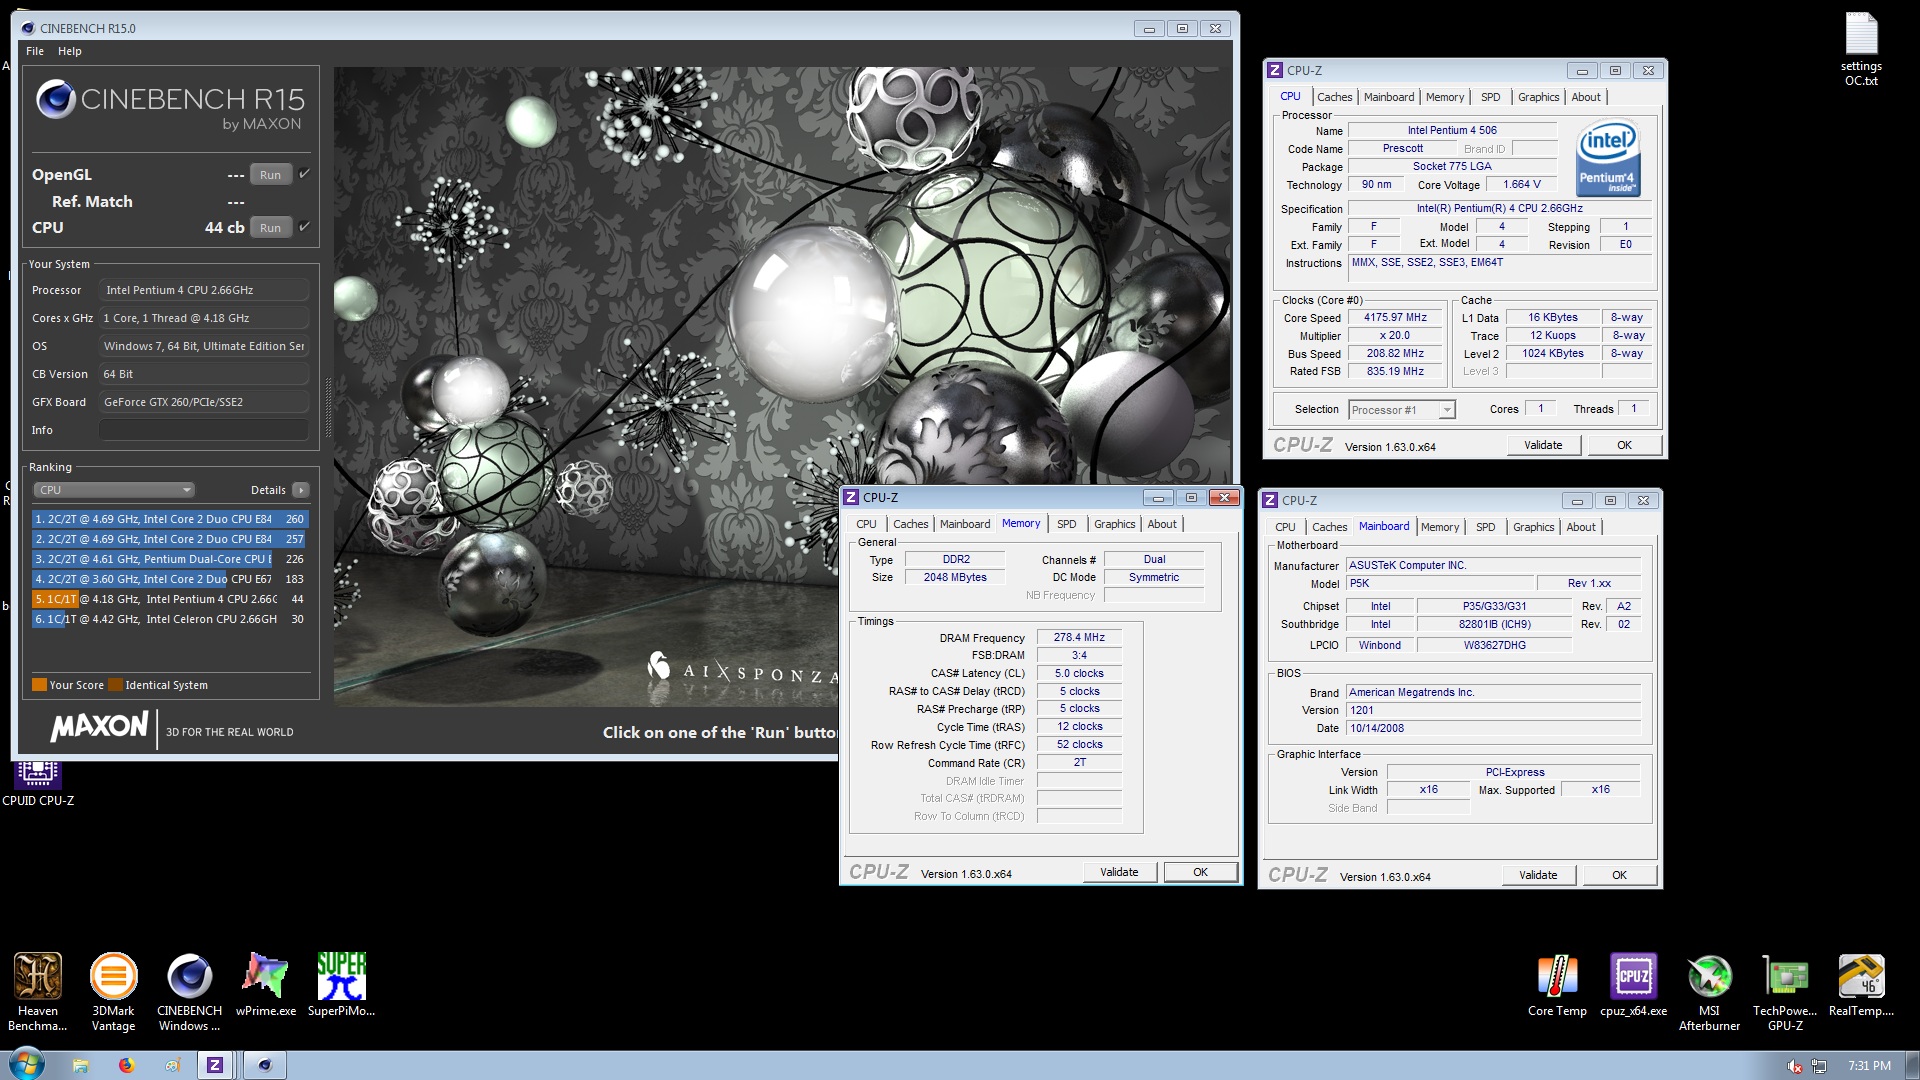Open the CPU ranking dropdown

pyautogui.click(x=114, y=490)
